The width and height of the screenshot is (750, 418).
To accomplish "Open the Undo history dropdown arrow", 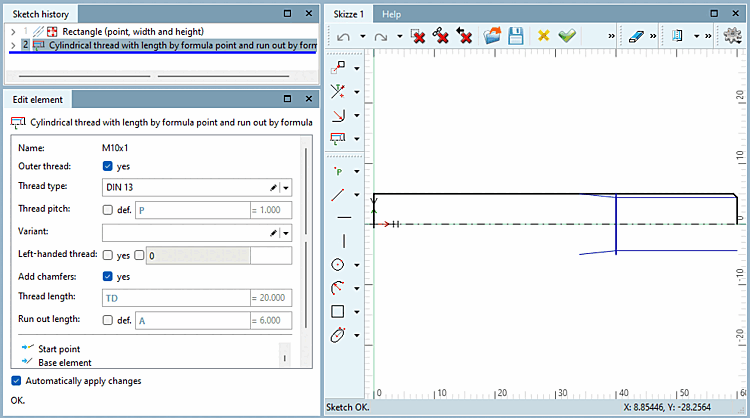I will point(363,36).
